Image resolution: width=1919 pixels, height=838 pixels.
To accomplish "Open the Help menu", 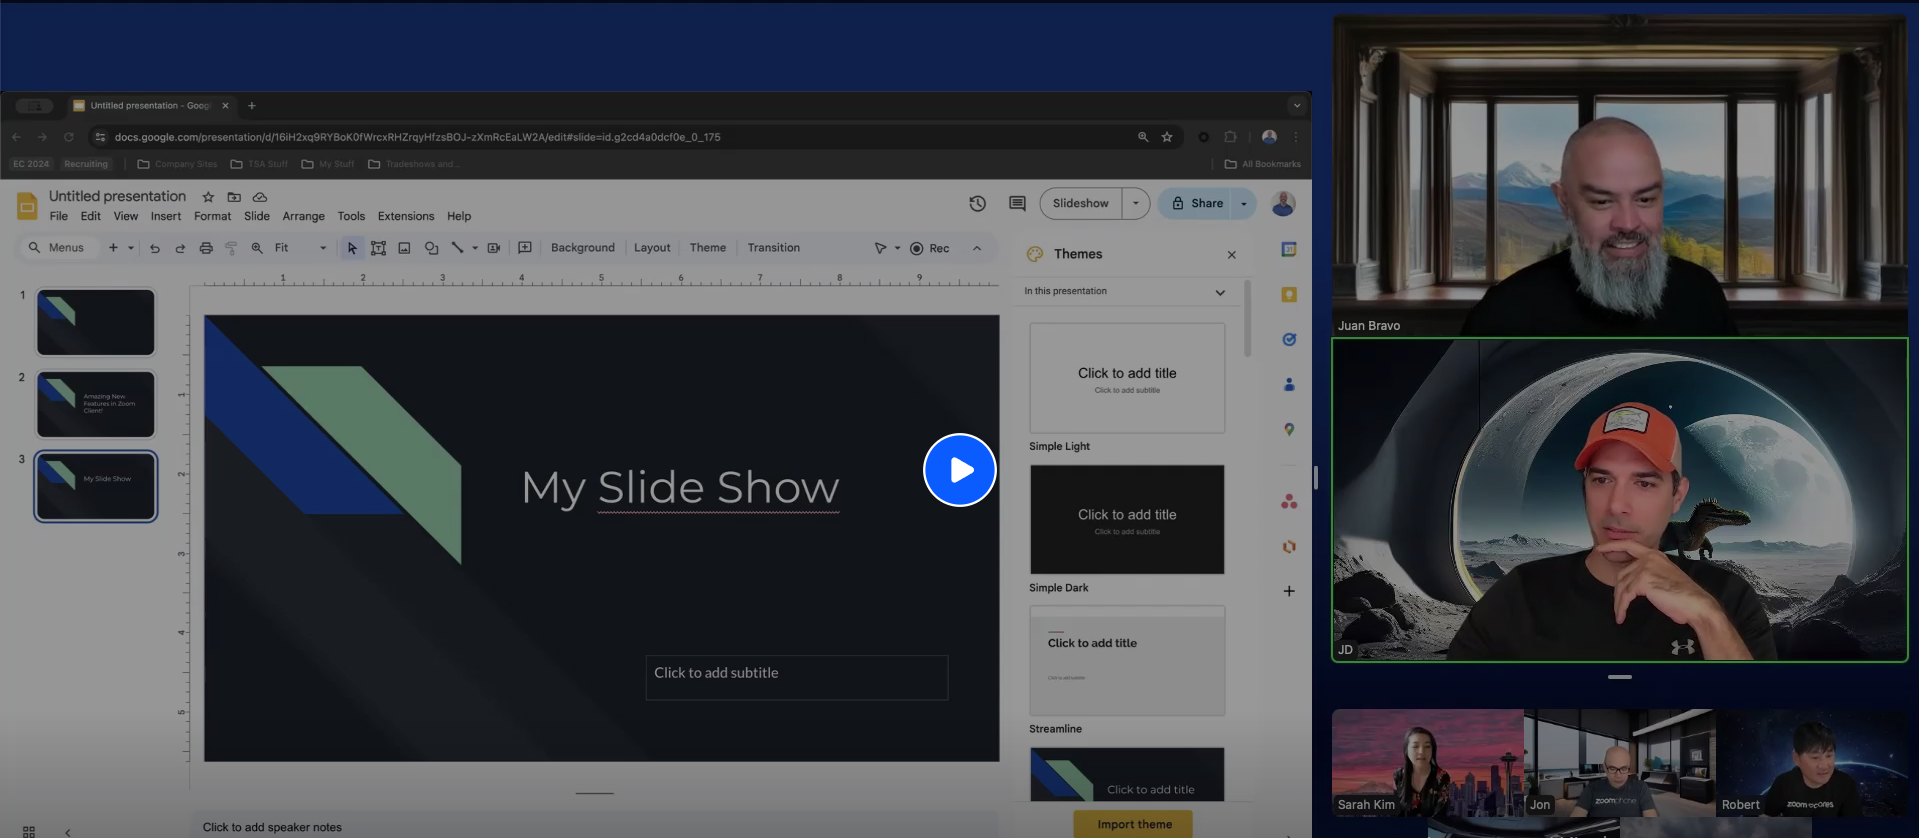I will pos(459,216).
